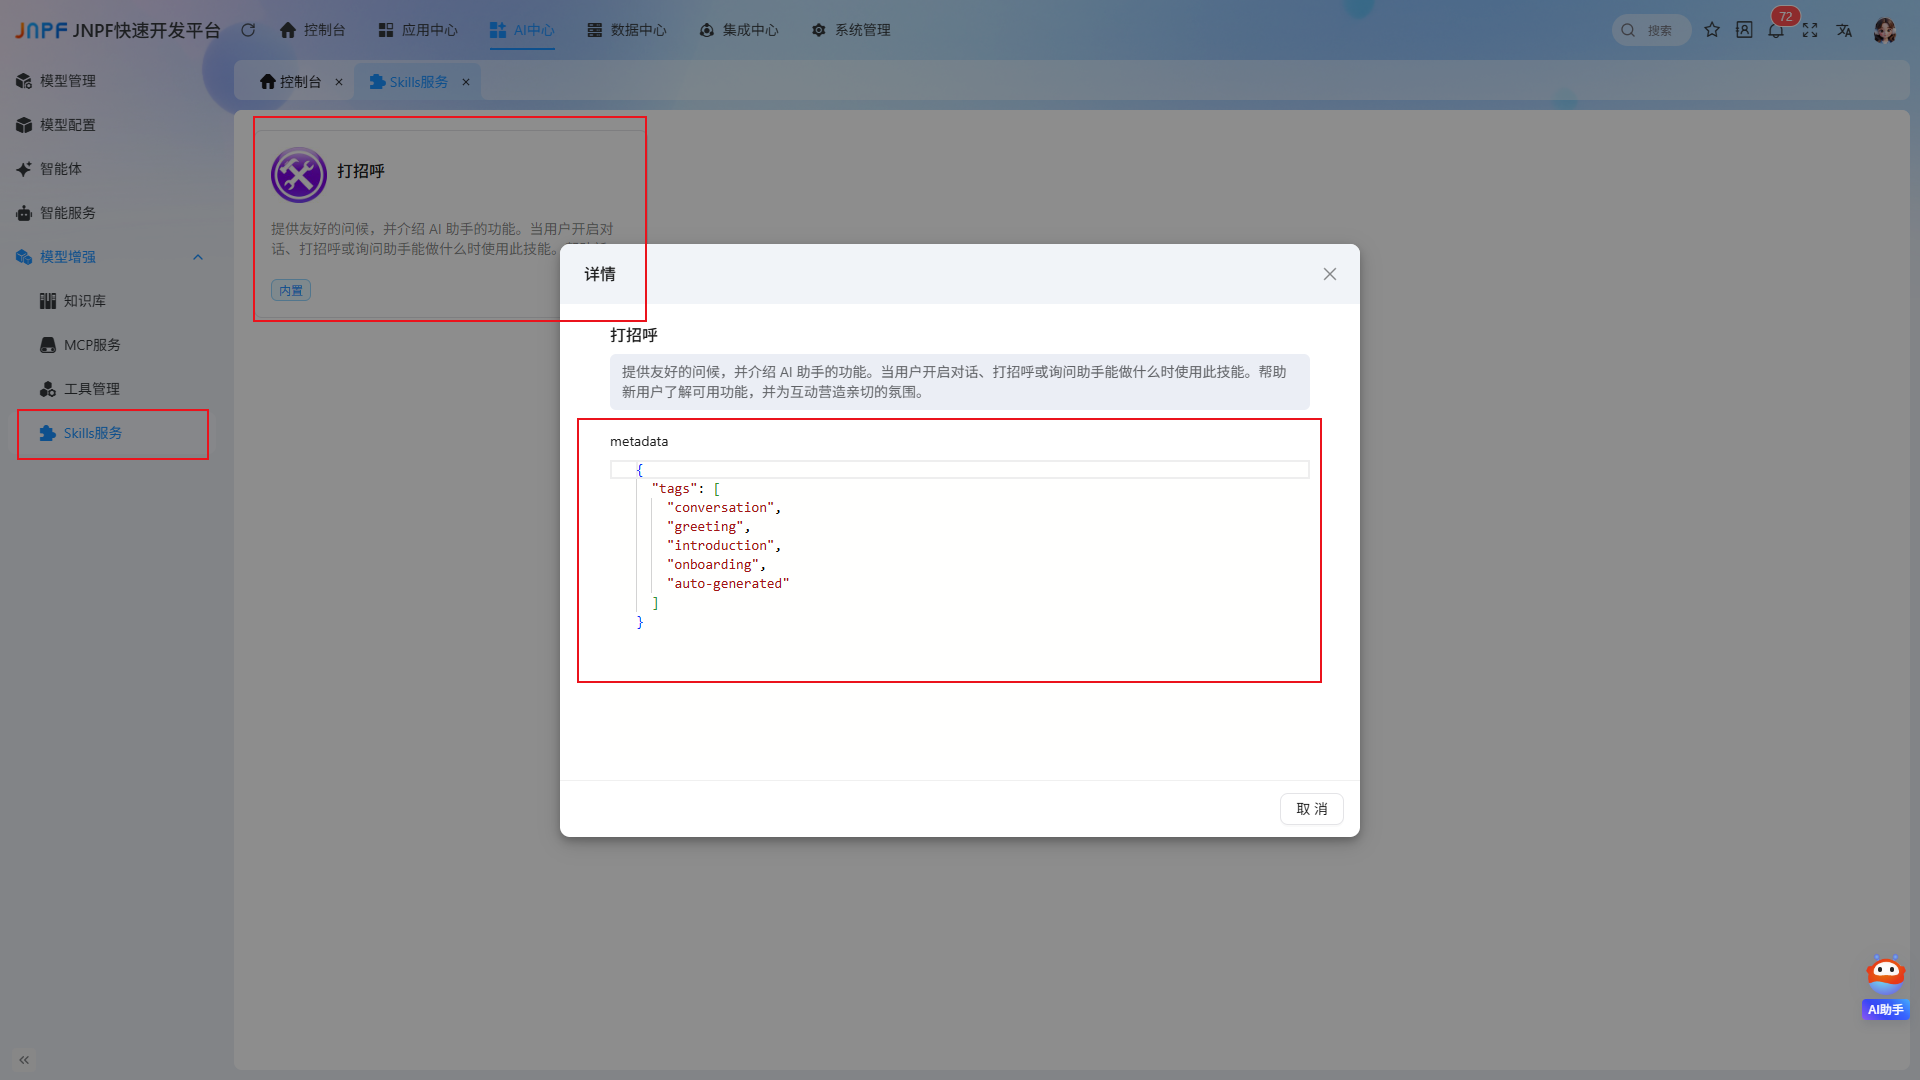This screenshot has width=1920, height=1080.
Task: Click the 详情 dialog title
Action: click(600, 274)
